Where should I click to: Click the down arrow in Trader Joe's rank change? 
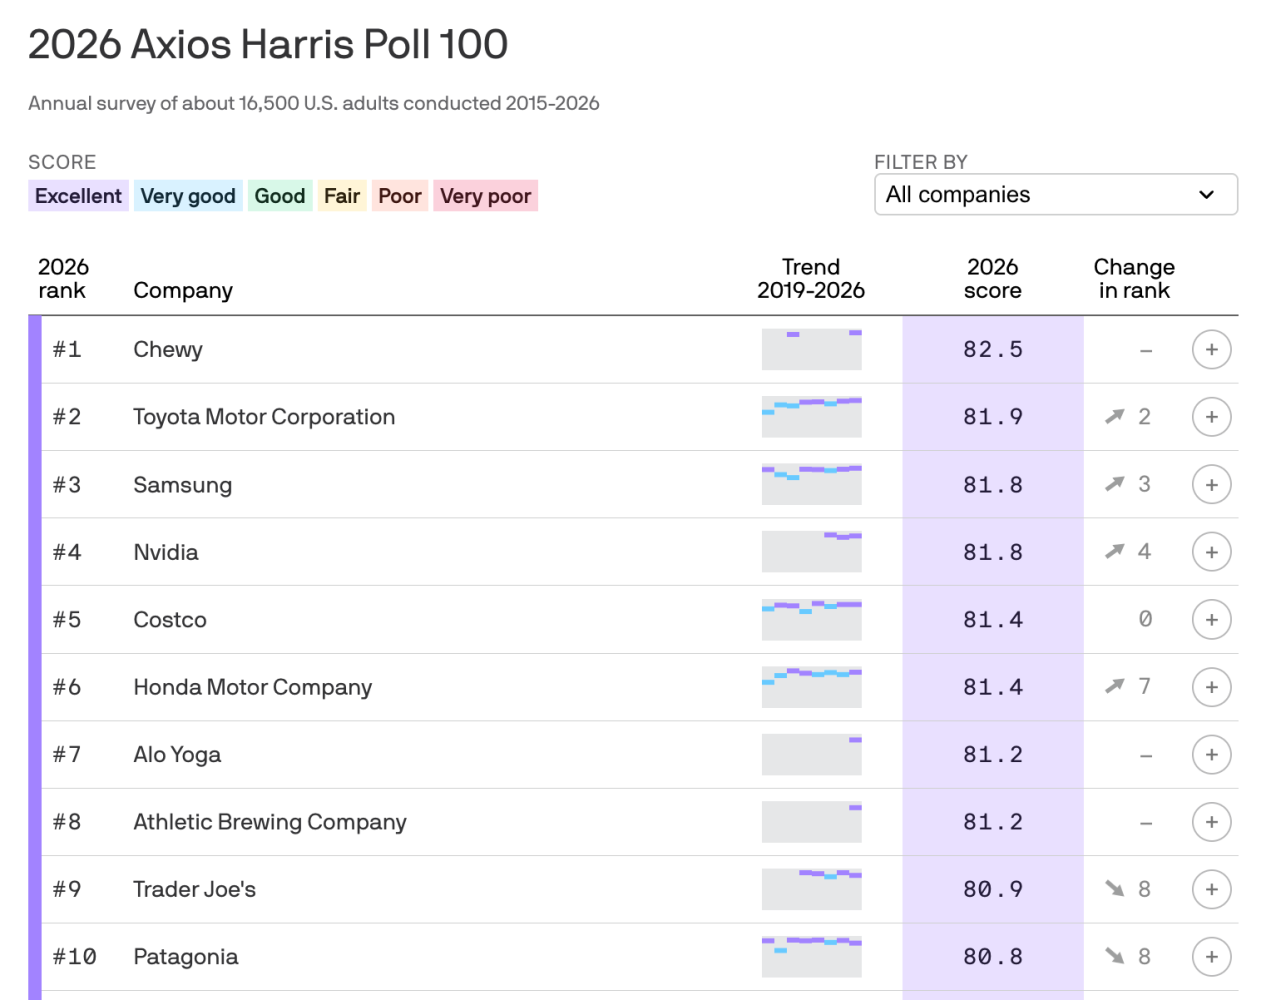1114,889
